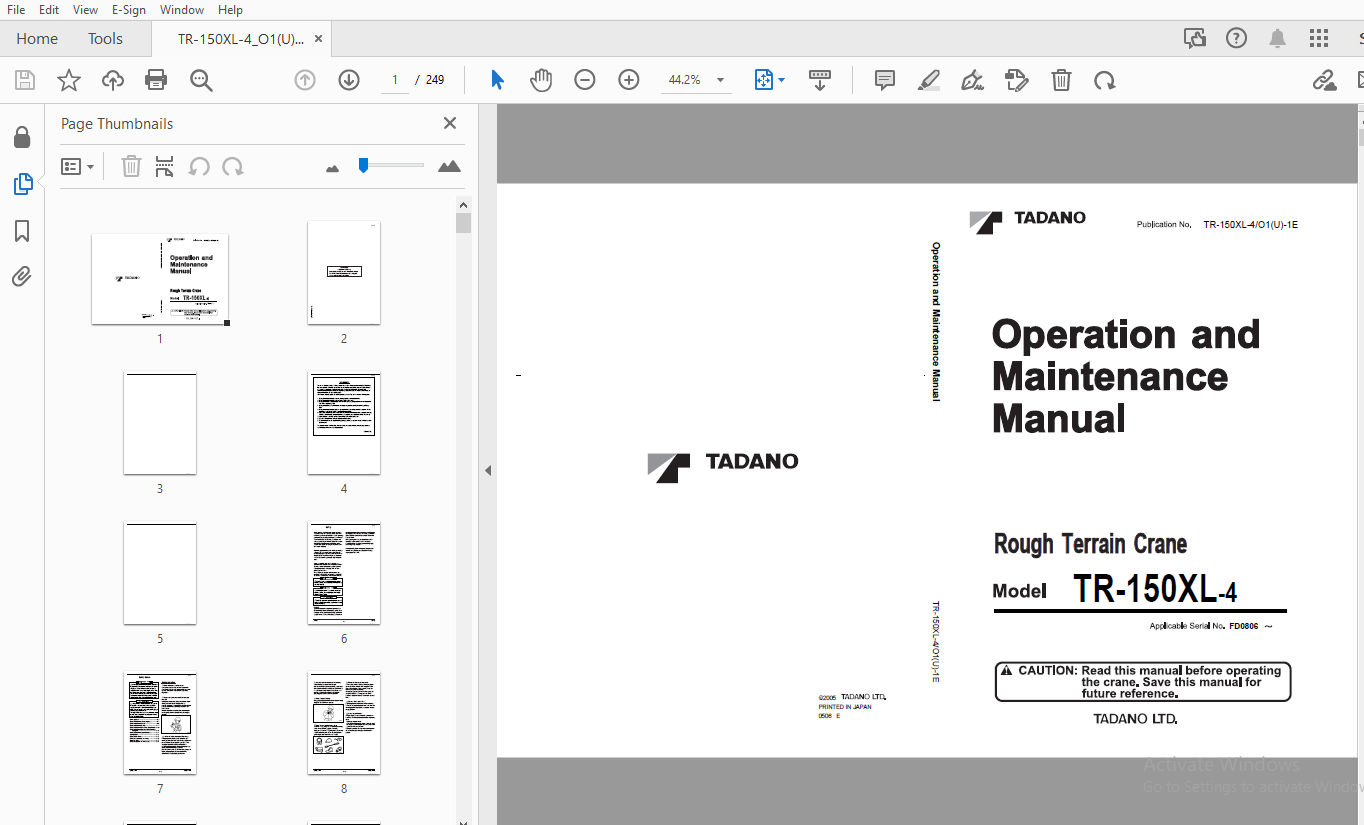Open the View menu
The image size is (1364, 825).
(86, 9)
